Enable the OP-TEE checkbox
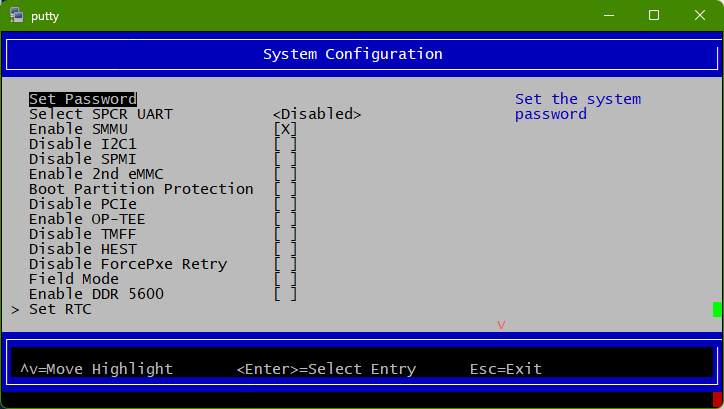 pyautogui.click(x=285, y=219)
